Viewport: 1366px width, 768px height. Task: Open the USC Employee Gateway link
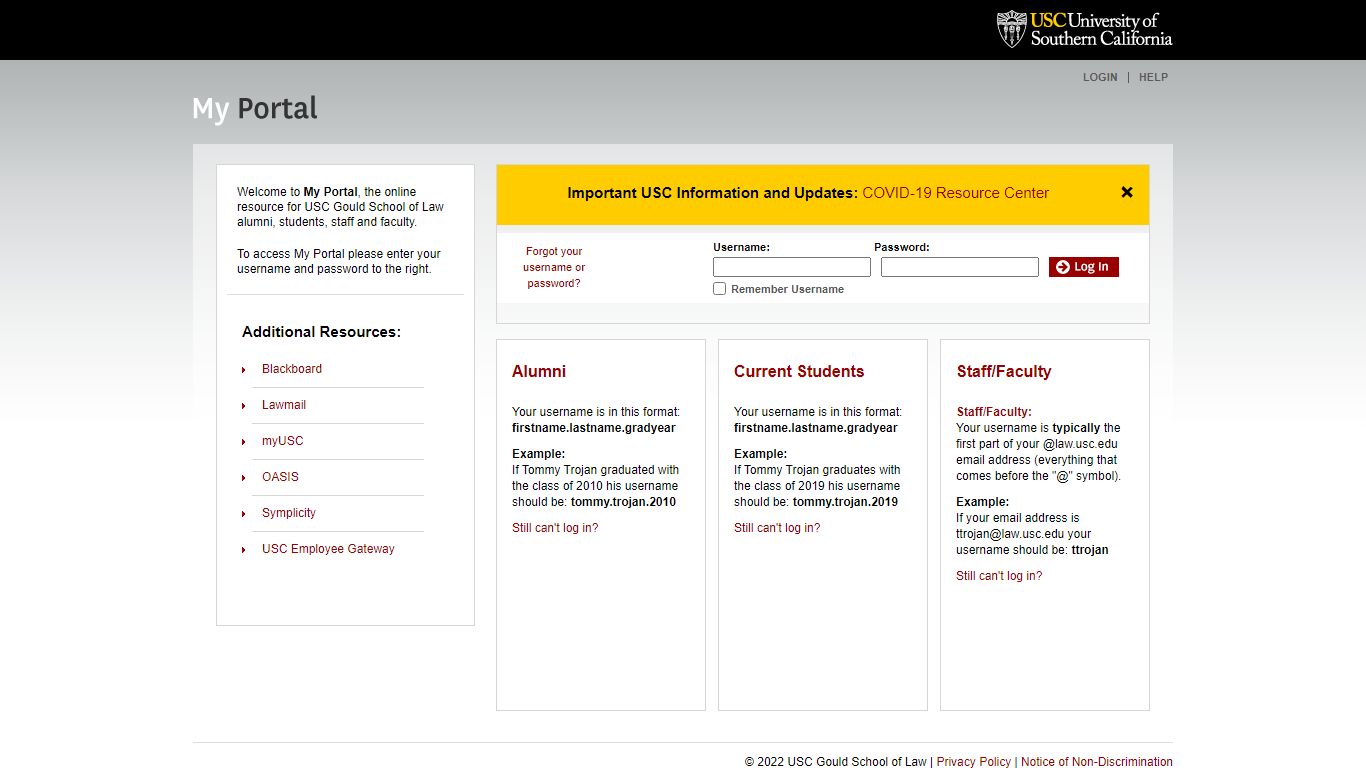pyautogui.click(x=328, y=549)
